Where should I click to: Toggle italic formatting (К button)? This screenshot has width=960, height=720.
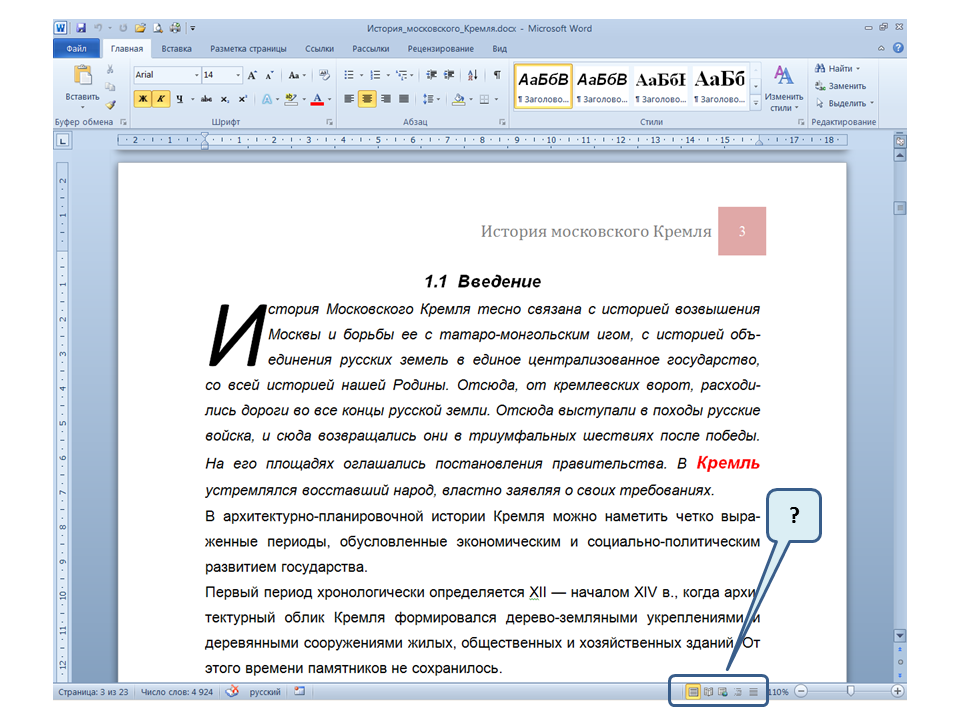[160, 99]
